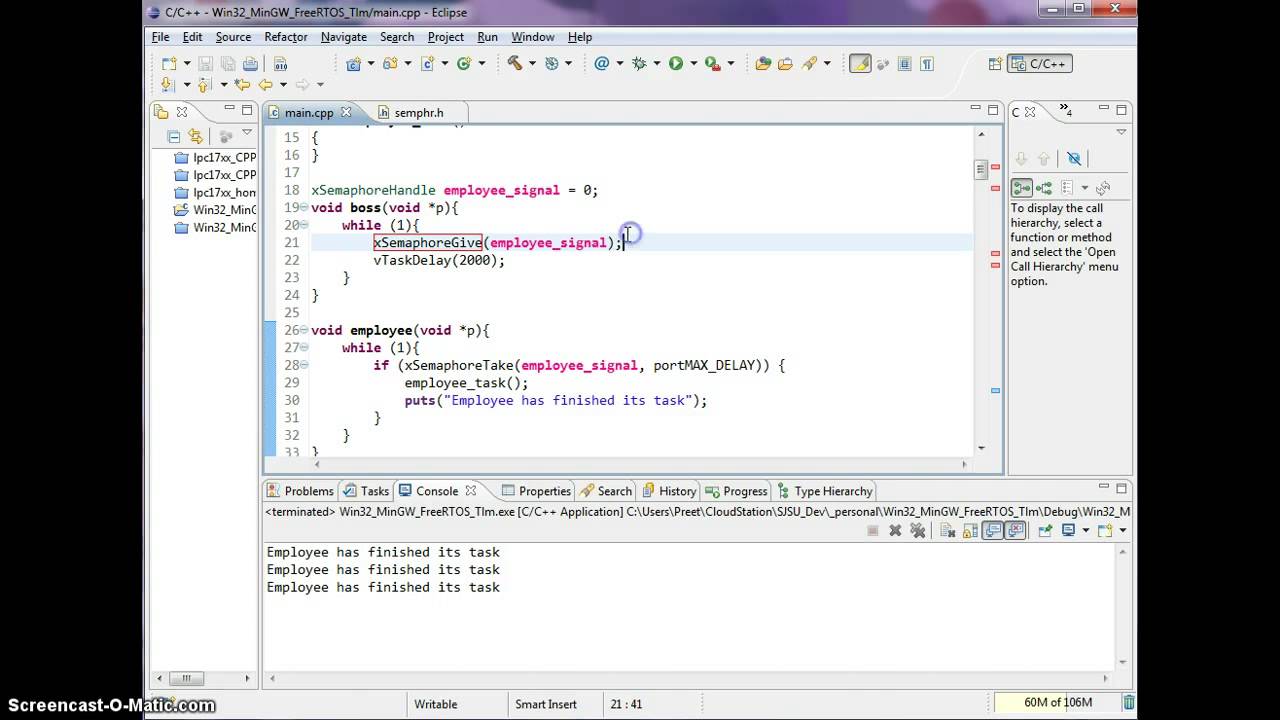Image resolution: width=1280 pixels, height=720 pixels.
Task: Click the New C/C++ Project icon
Action: [353, 64]
